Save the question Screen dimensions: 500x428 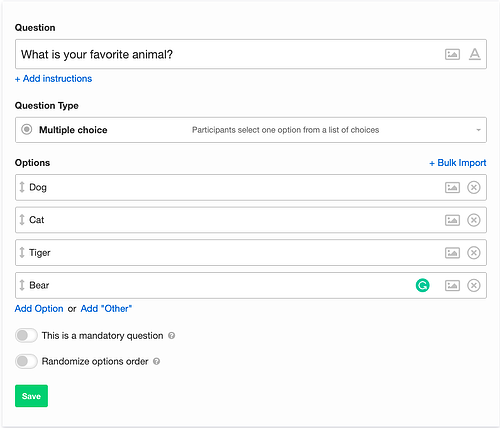tap(31, 396)
